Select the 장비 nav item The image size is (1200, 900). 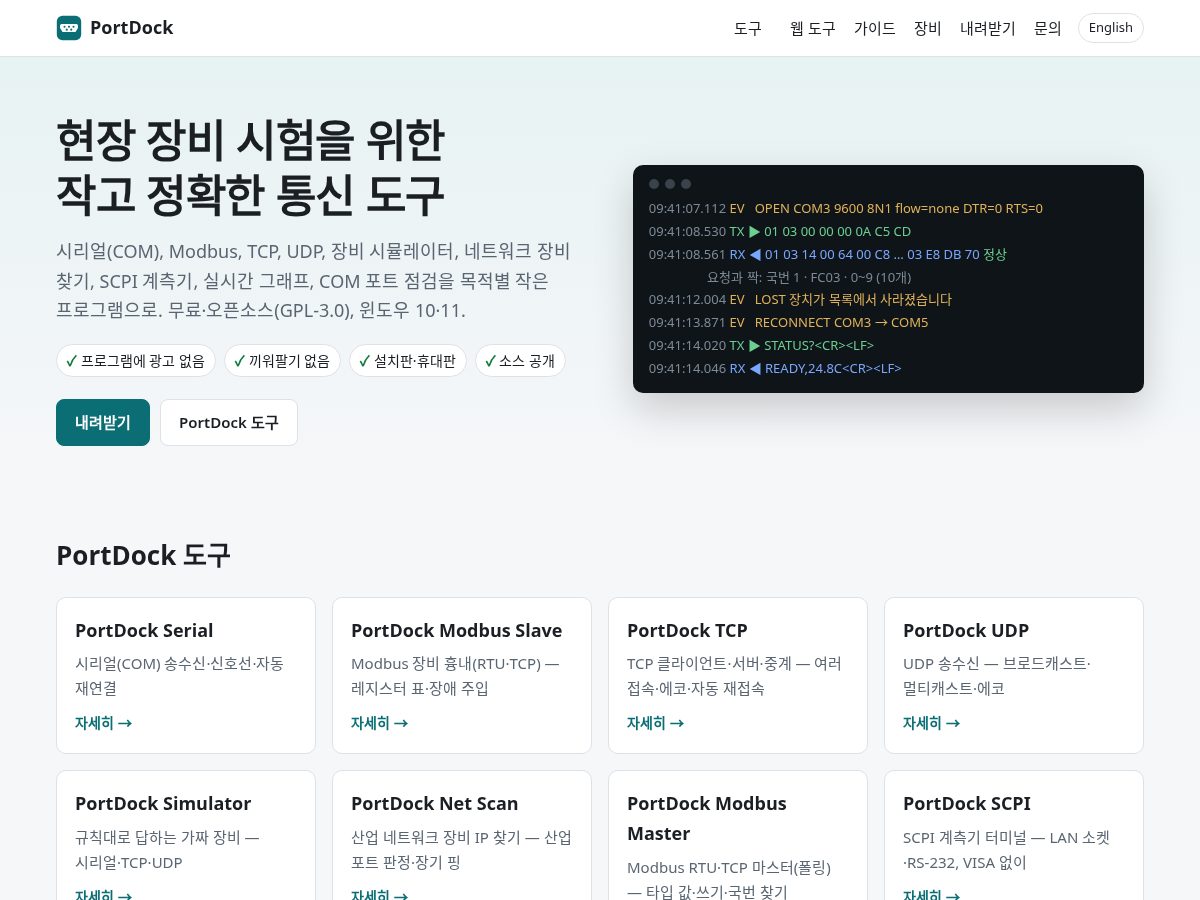tap(928, 28)
